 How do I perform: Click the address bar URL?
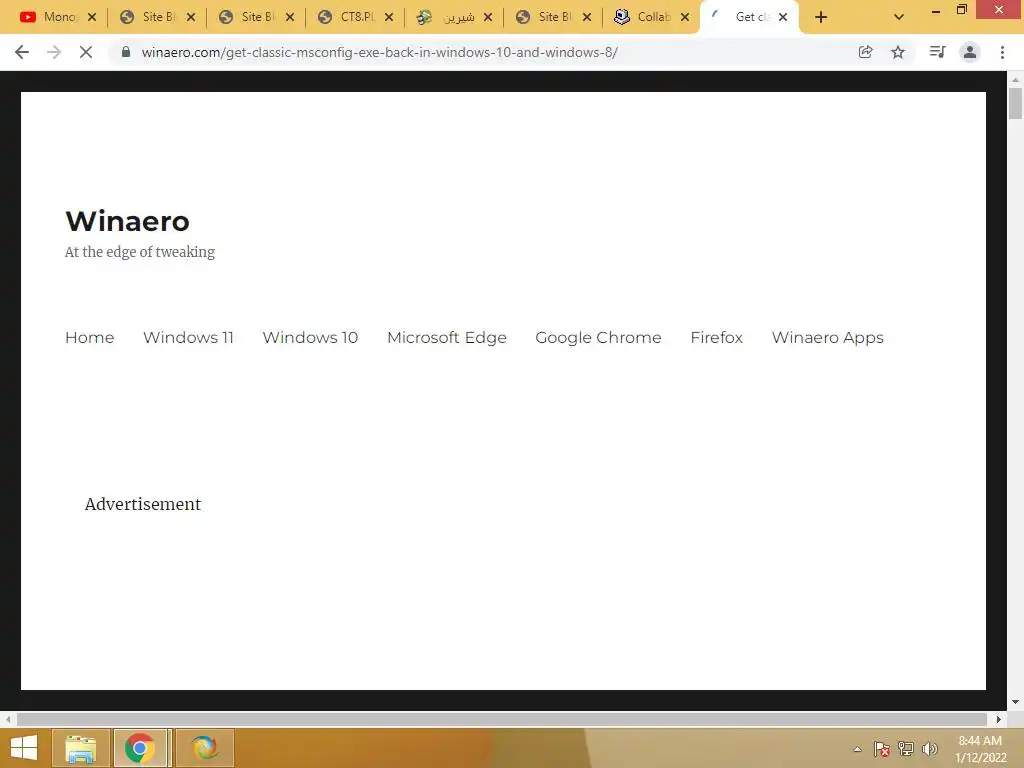[379, 52]
